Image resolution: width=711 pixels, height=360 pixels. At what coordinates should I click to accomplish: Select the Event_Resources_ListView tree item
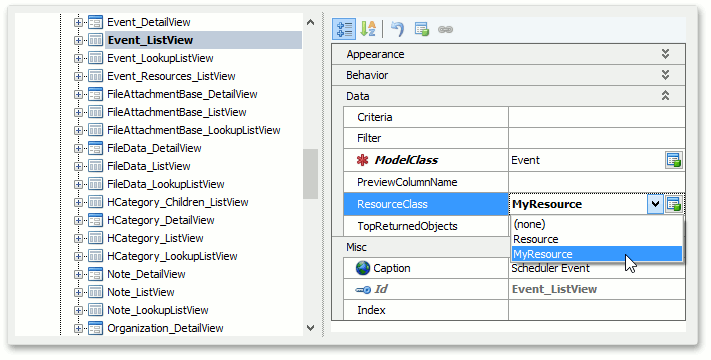point(171,76)
